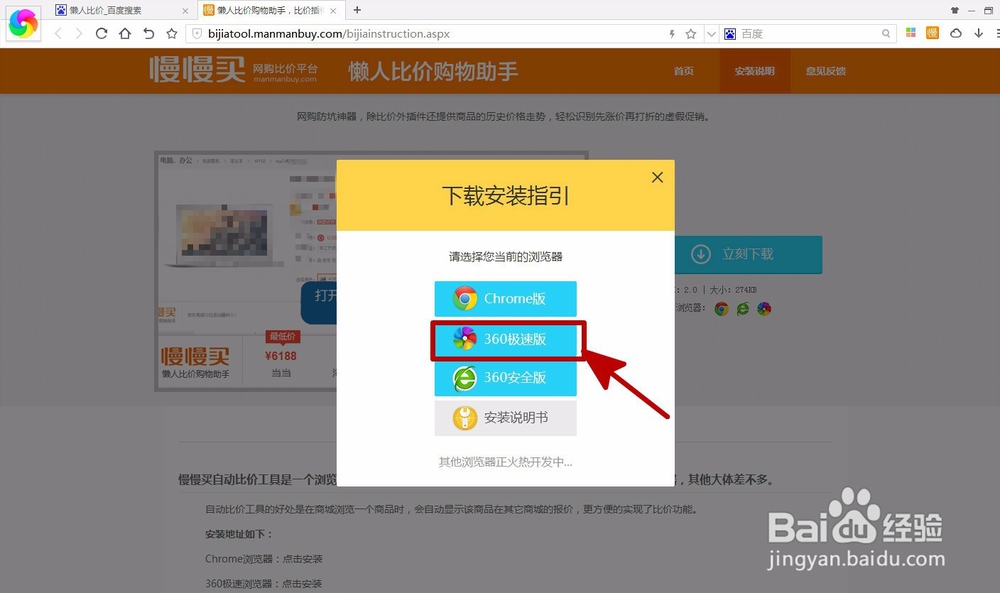Open the 安装说明 navigation item
Viewport: 1000px width, 593px height.
[x=754, y=71]
